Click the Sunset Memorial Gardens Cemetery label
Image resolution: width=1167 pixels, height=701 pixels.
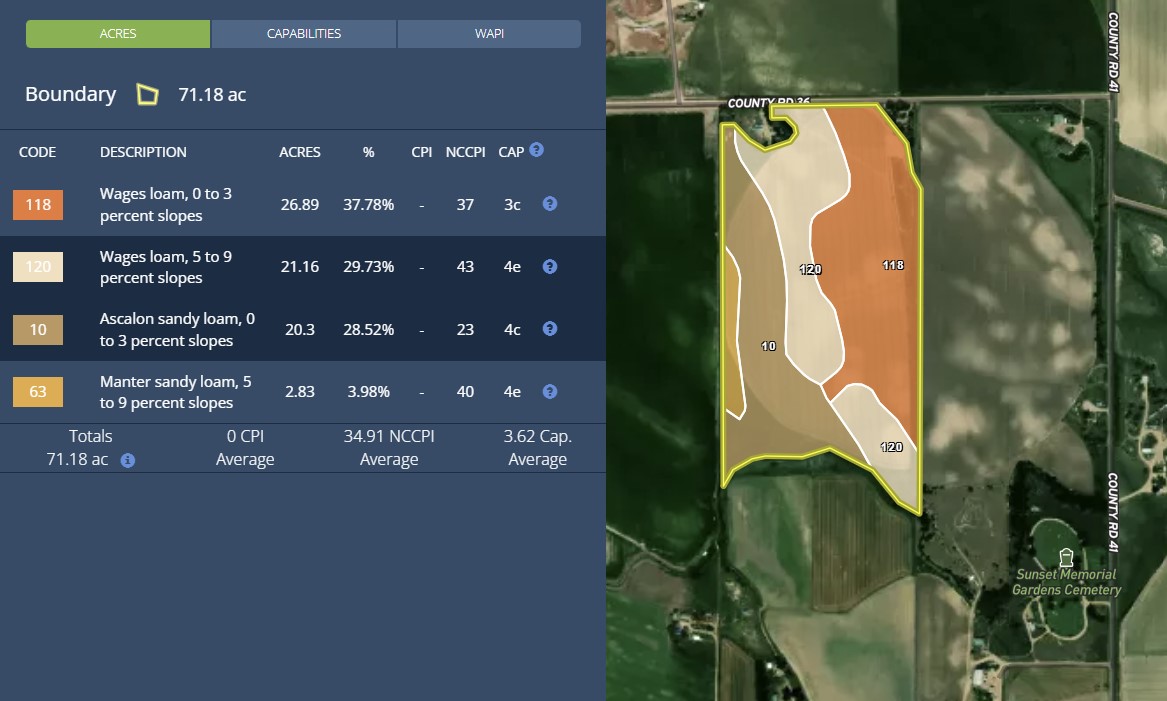click(x=1066, y=582)
